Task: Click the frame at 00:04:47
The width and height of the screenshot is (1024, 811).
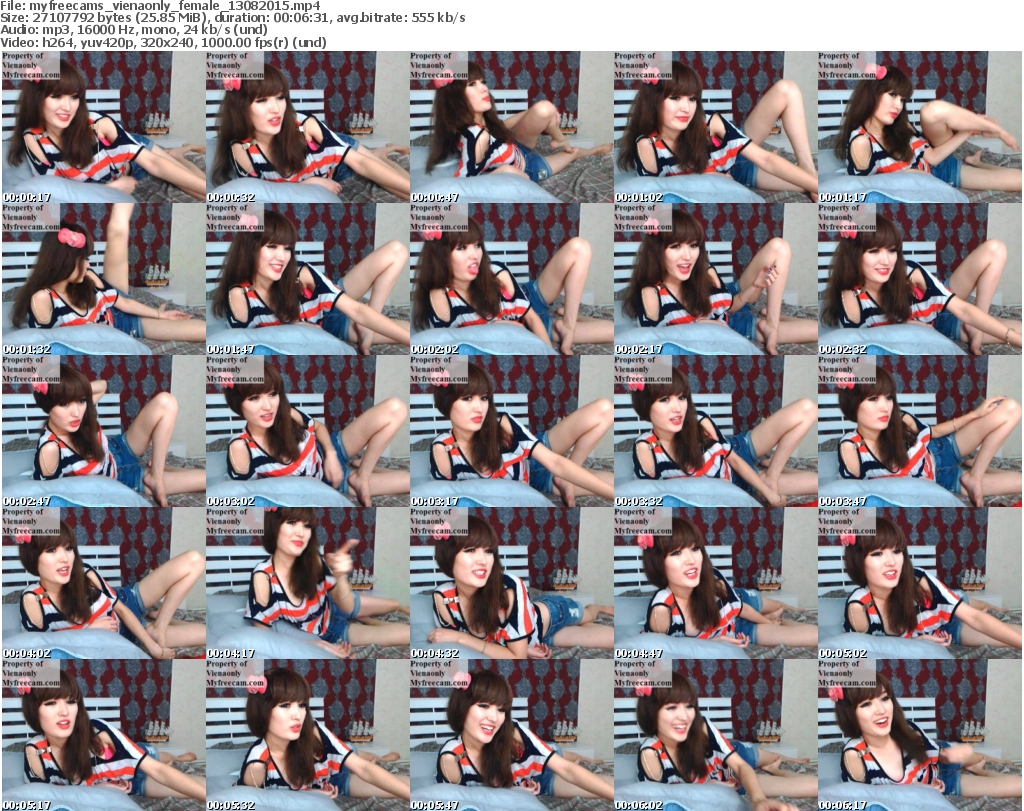Action: pyautogui.click(x=715, y=583)
